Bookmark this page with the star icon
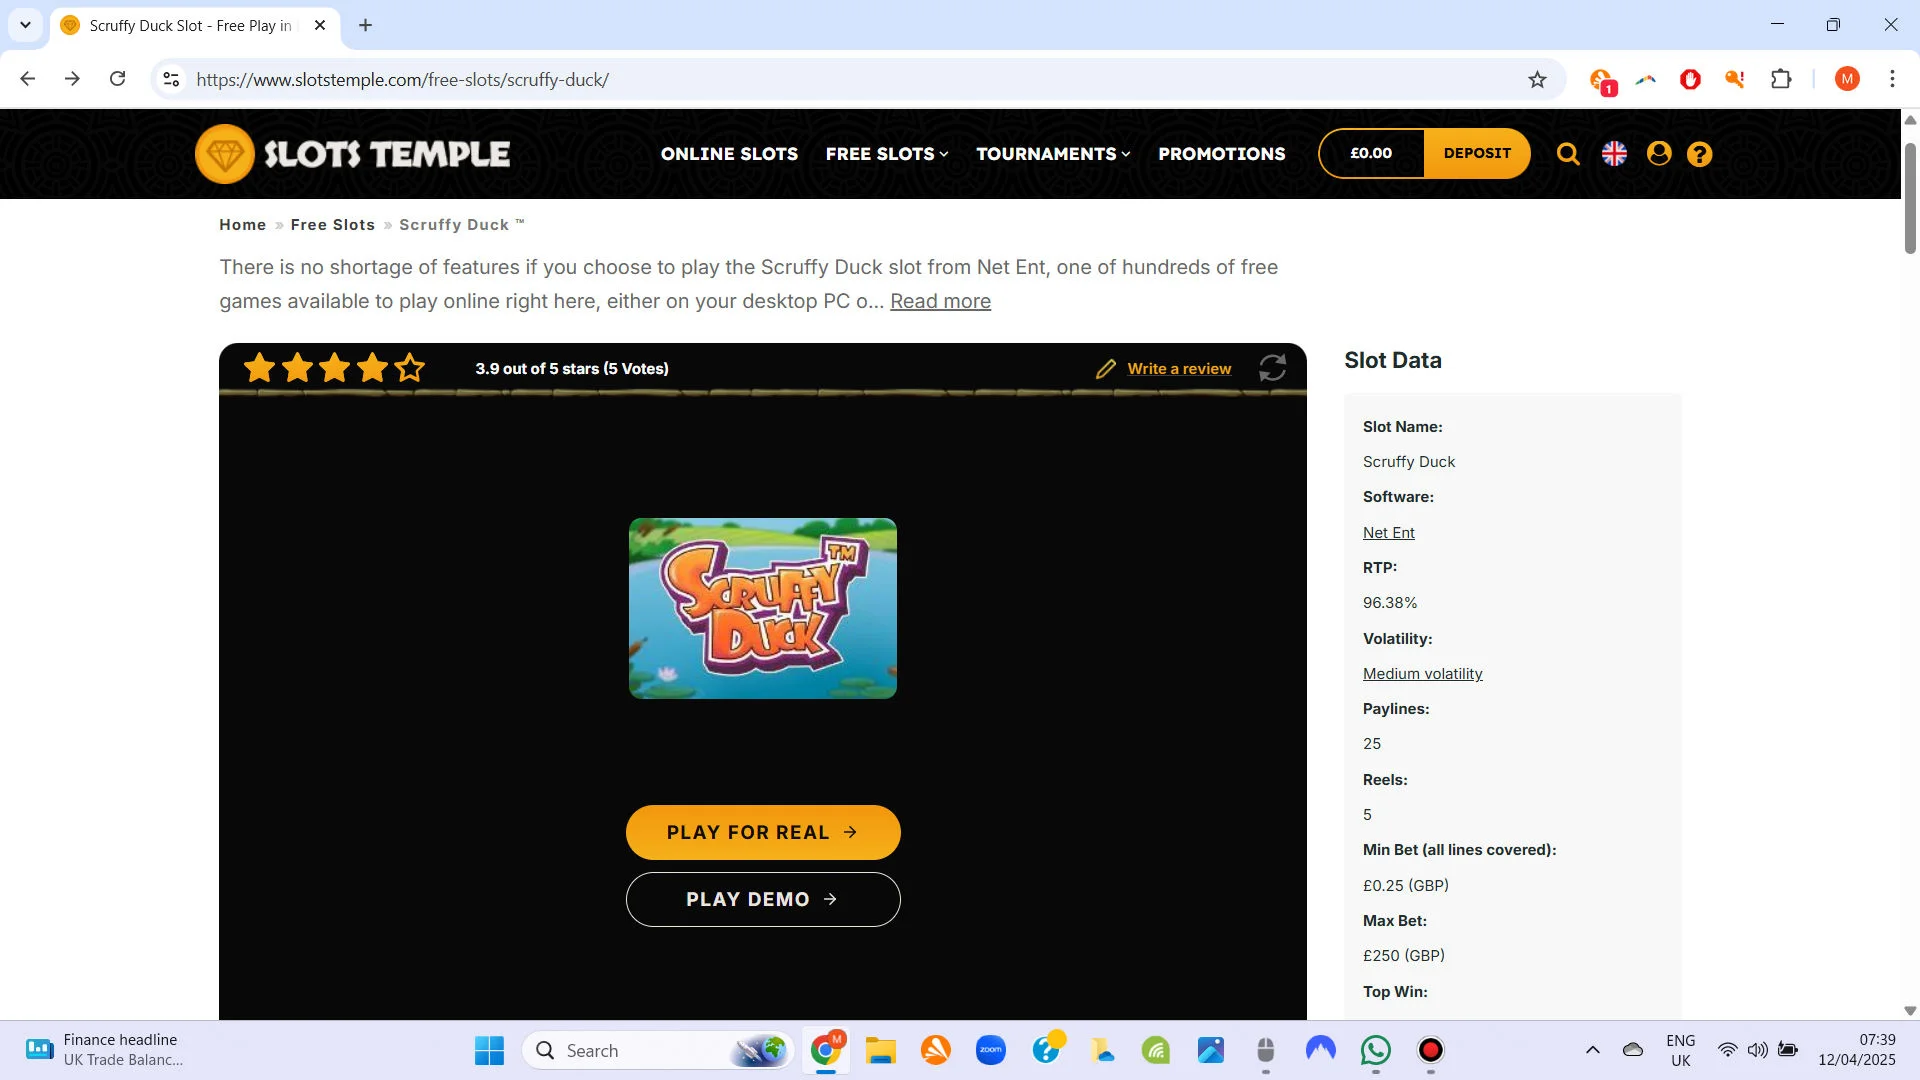The image size is (1920, 1080). [x=1537, y=80]
